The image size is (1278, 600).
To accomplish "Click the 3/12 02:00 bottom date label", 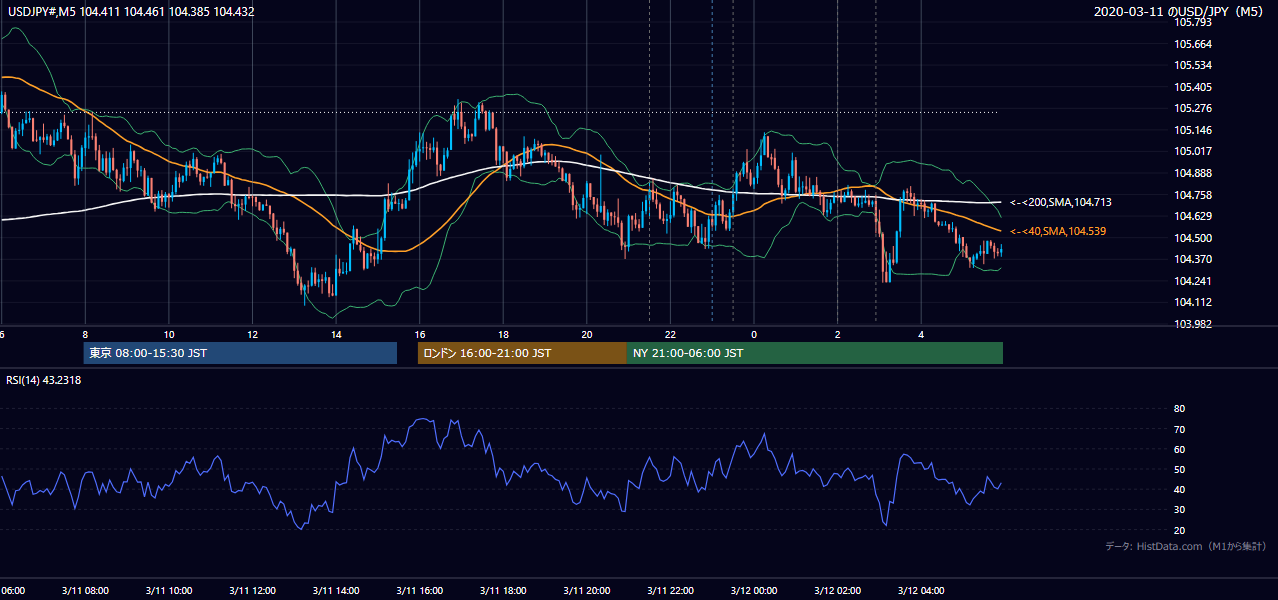I will click(837, 590).
